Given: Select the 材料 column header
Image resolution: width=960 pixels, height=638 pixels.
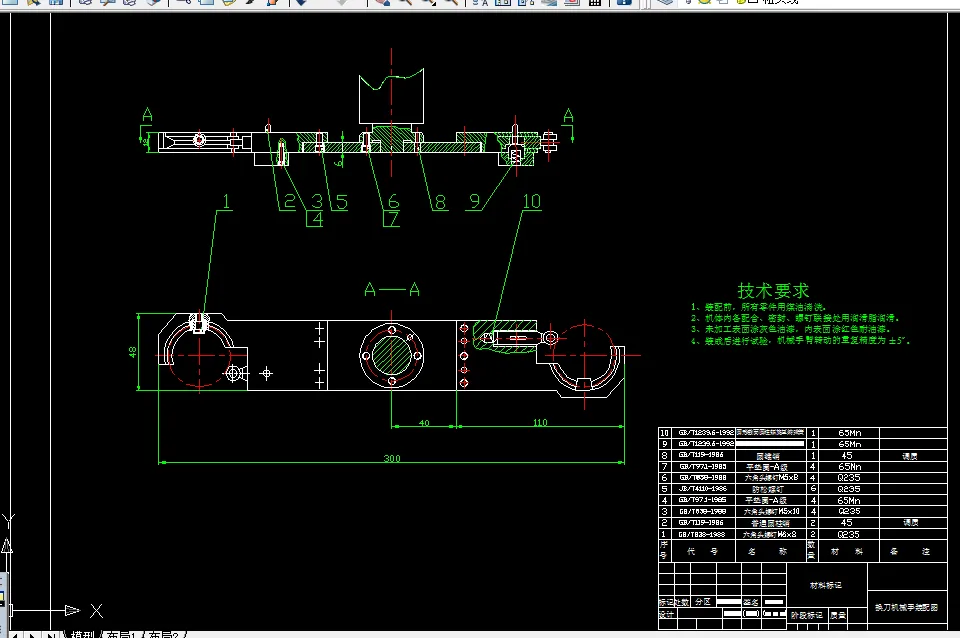Looking at the screenshot, I should [x=847, y=551].
